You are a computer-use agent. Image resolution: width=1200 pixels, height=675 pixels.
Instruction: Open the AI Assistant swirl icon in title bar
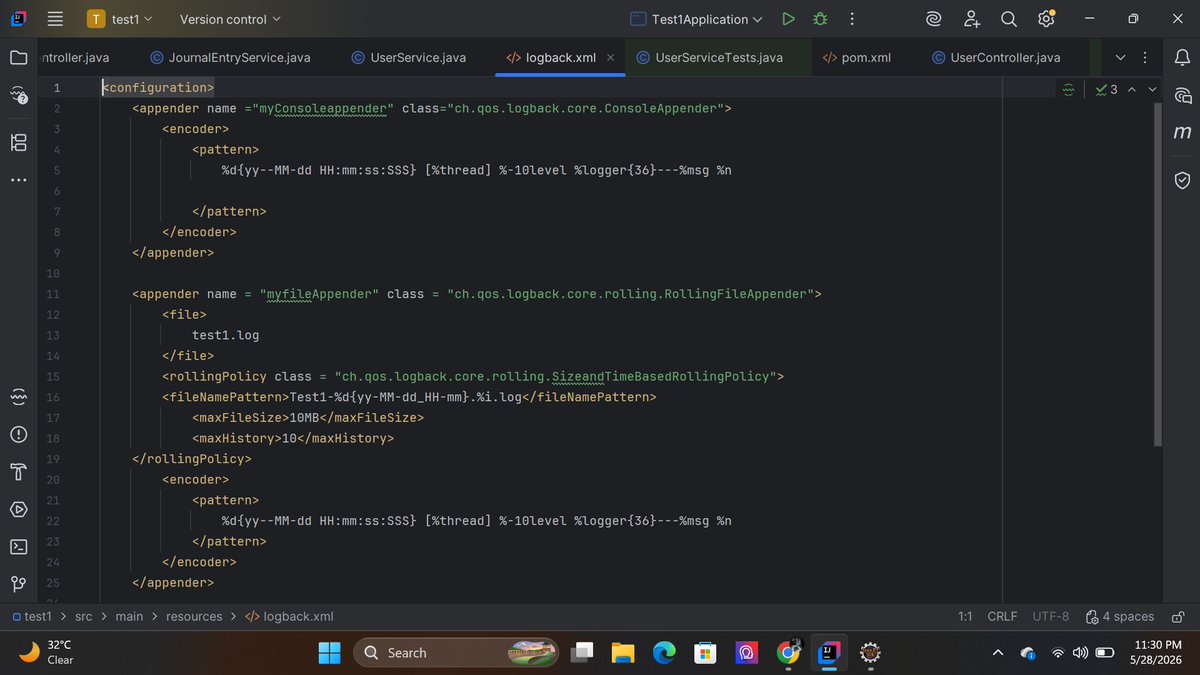point(933,19)
